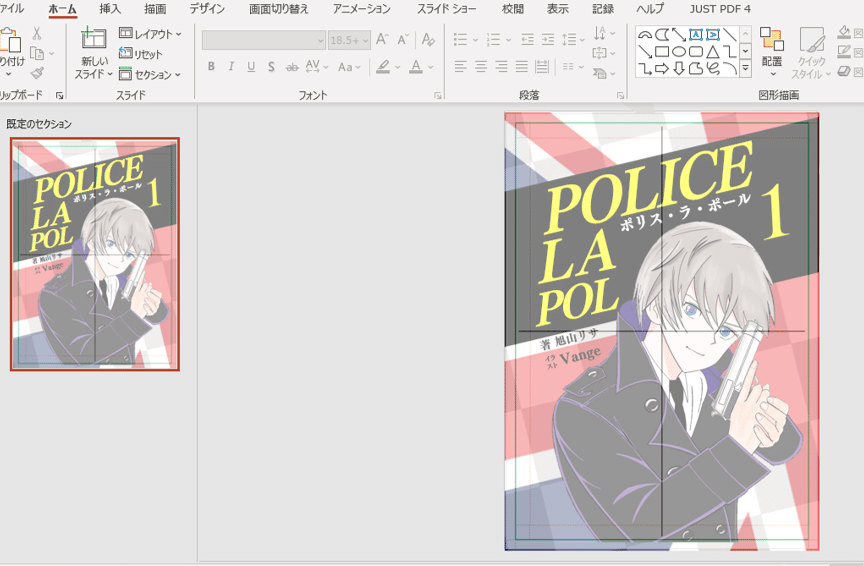Screen dimensions: 864x566
Task: Open the 段落 dialog launcher
Action: tap(620, 96)
